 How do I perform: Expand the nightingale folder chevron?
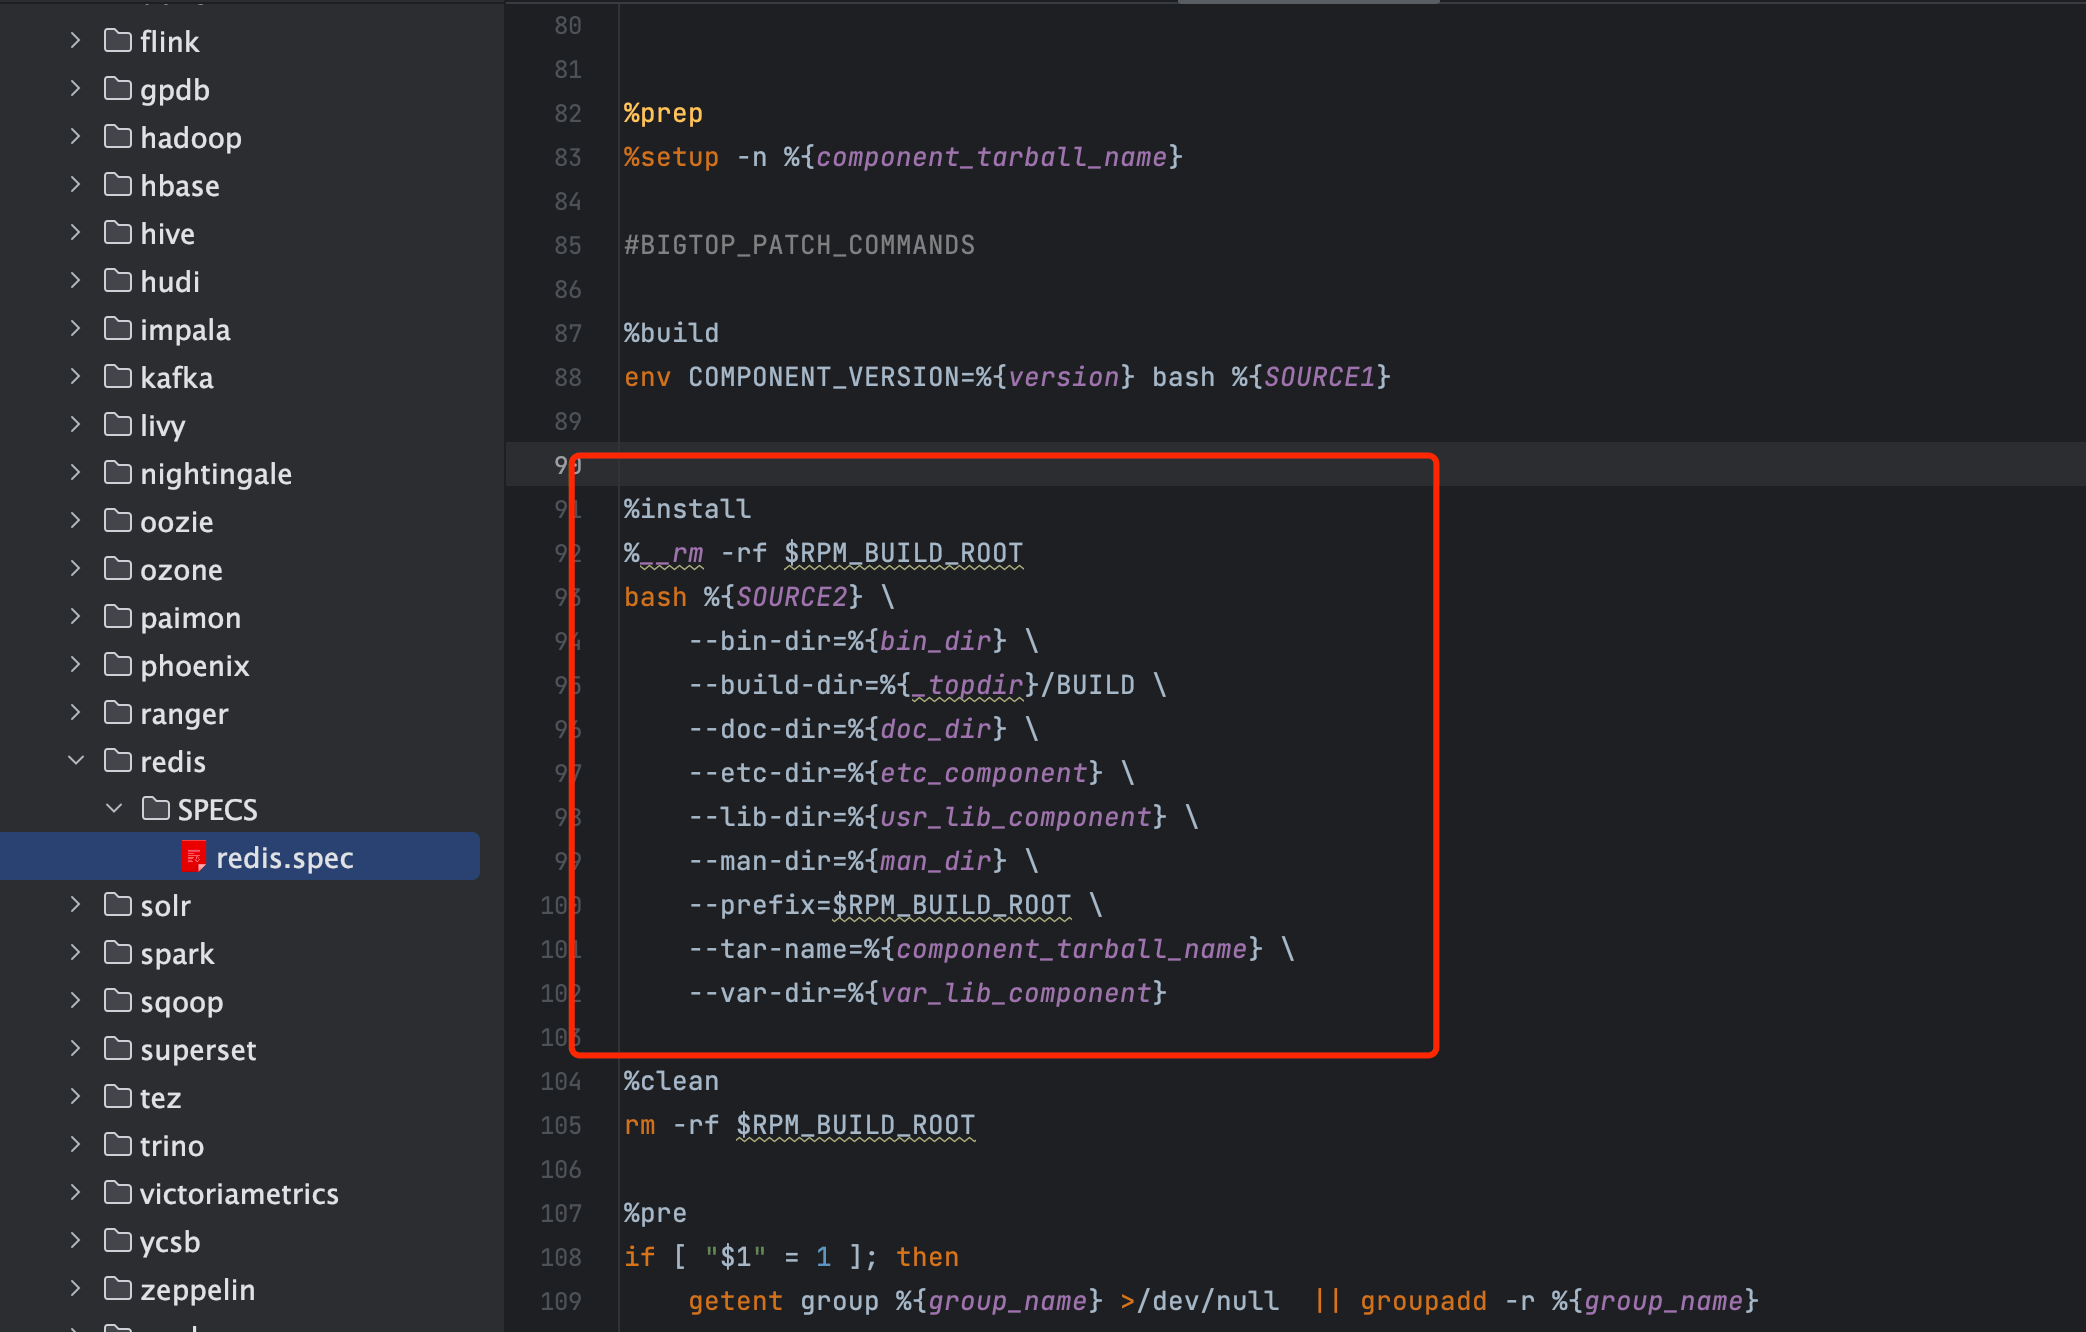pos(75,473)
